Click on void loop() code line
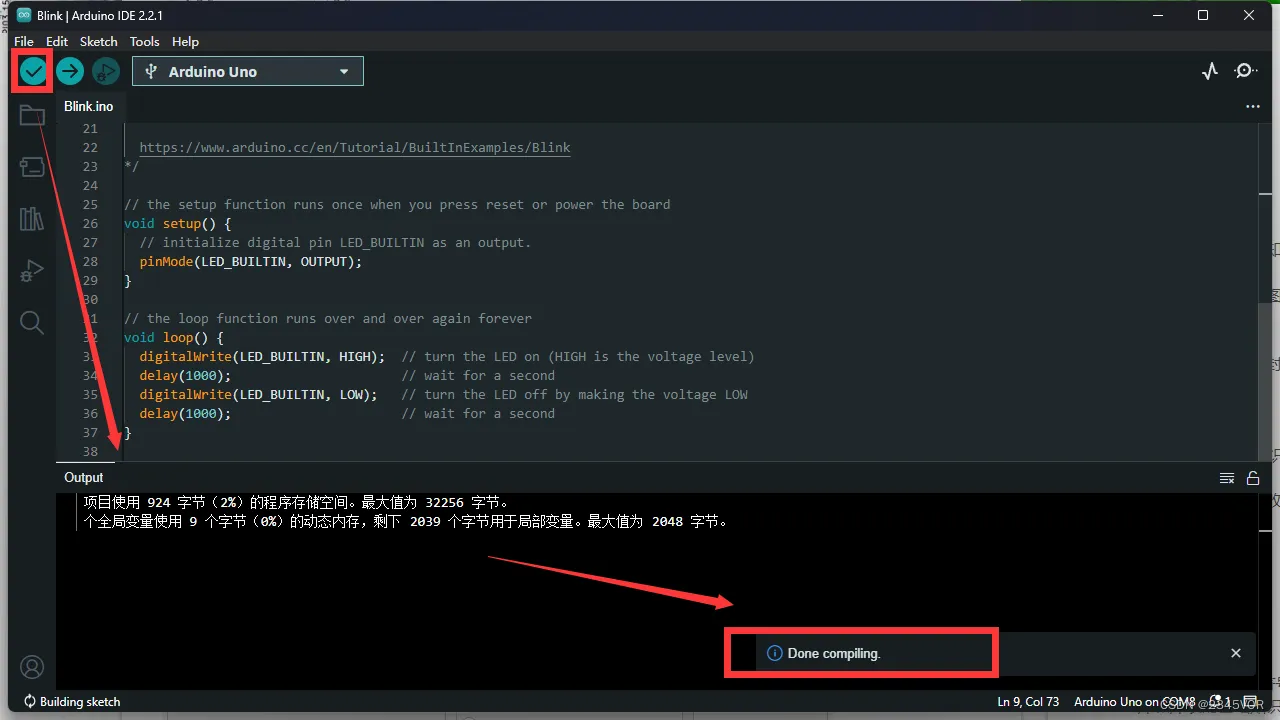1280x720 pixels. tap(174, 338)
